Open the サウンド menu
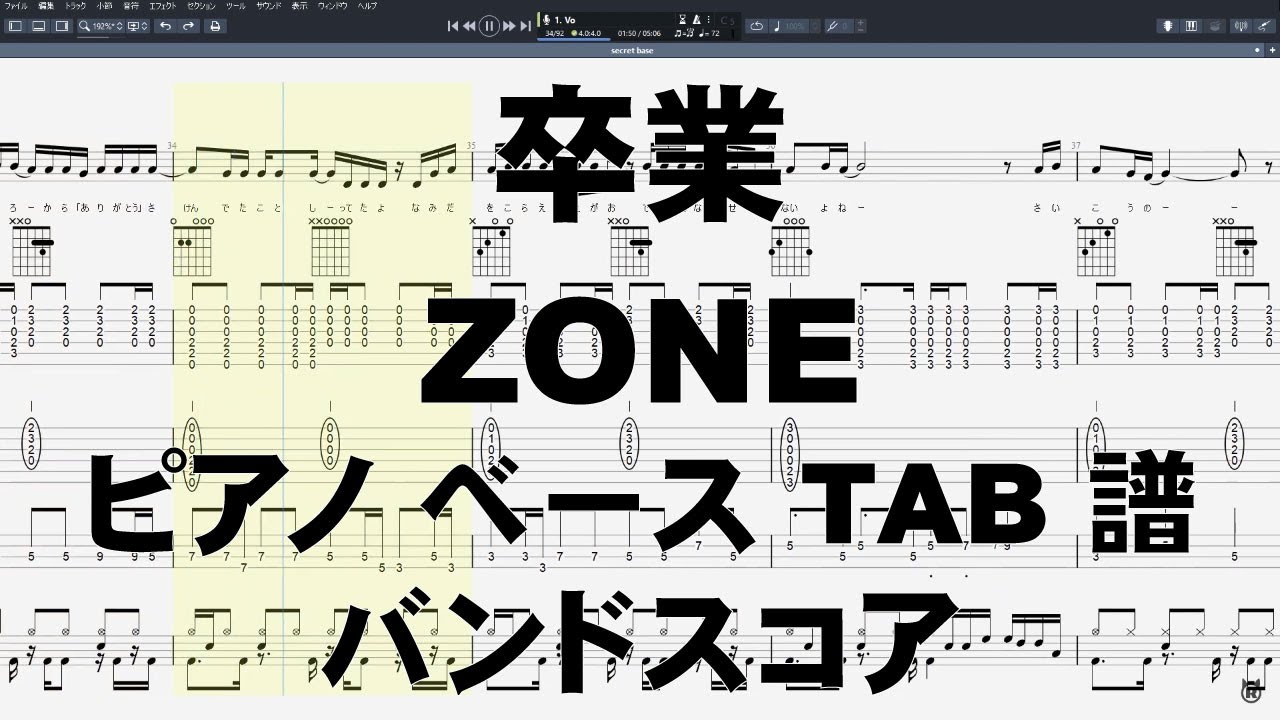This screenshot has width=1280, height=720. coord(268,6)
